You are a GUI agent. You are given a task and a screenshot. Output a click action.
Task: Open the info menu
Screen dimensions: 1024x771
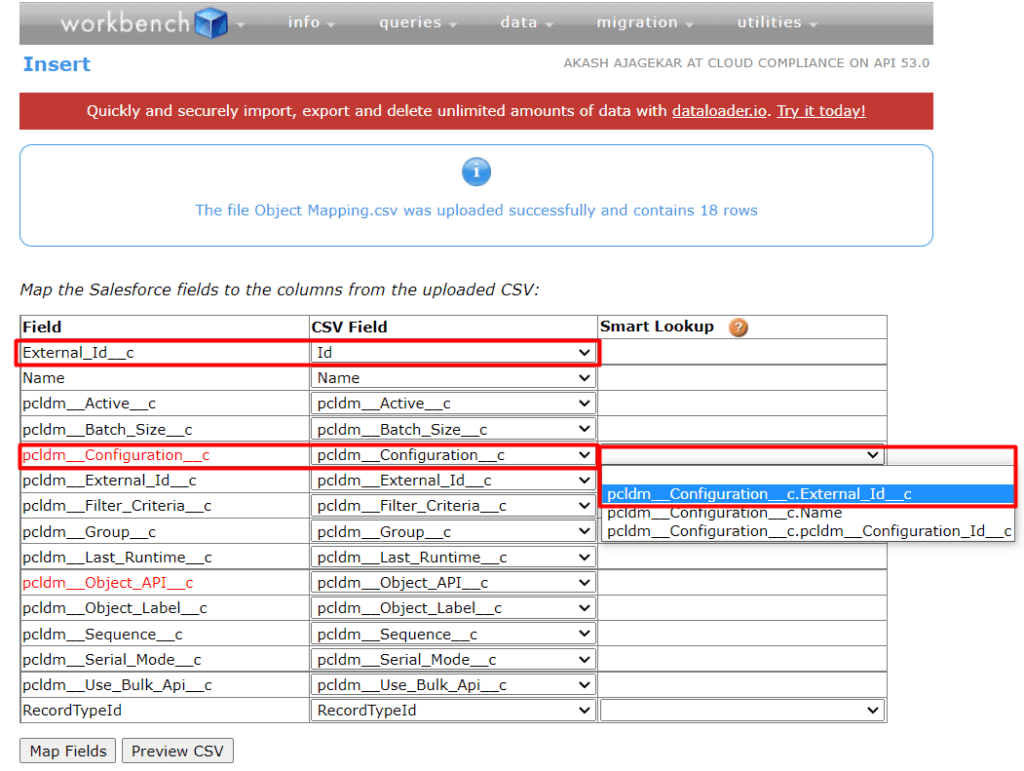(x=310, y=22)
